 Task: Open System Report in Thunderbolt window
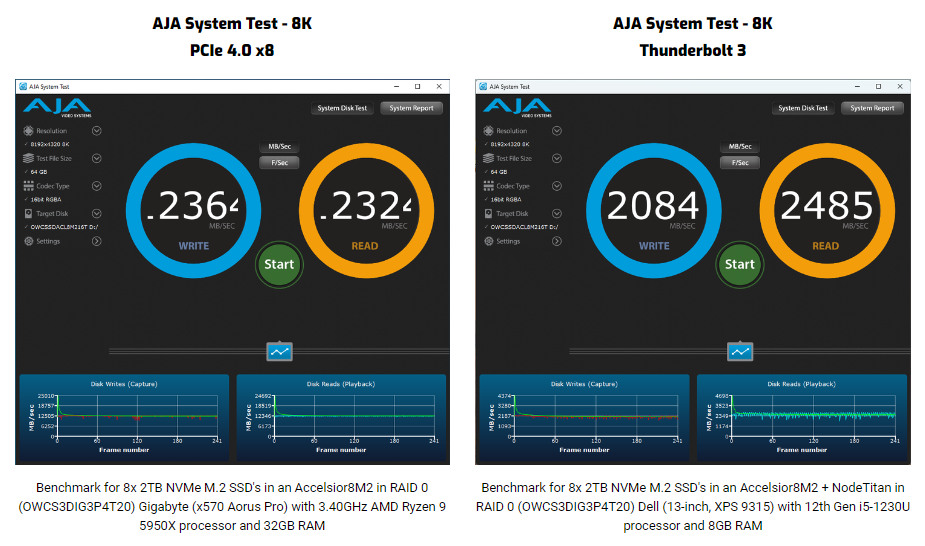[x=872, y=108]
